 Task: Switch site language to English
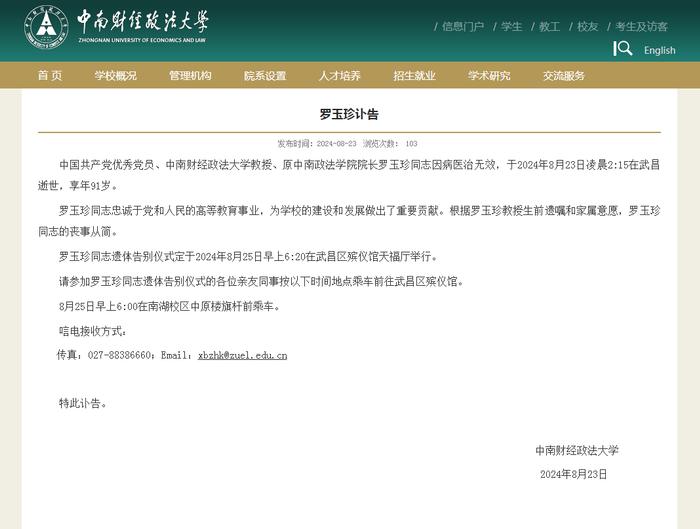(659, 50)
